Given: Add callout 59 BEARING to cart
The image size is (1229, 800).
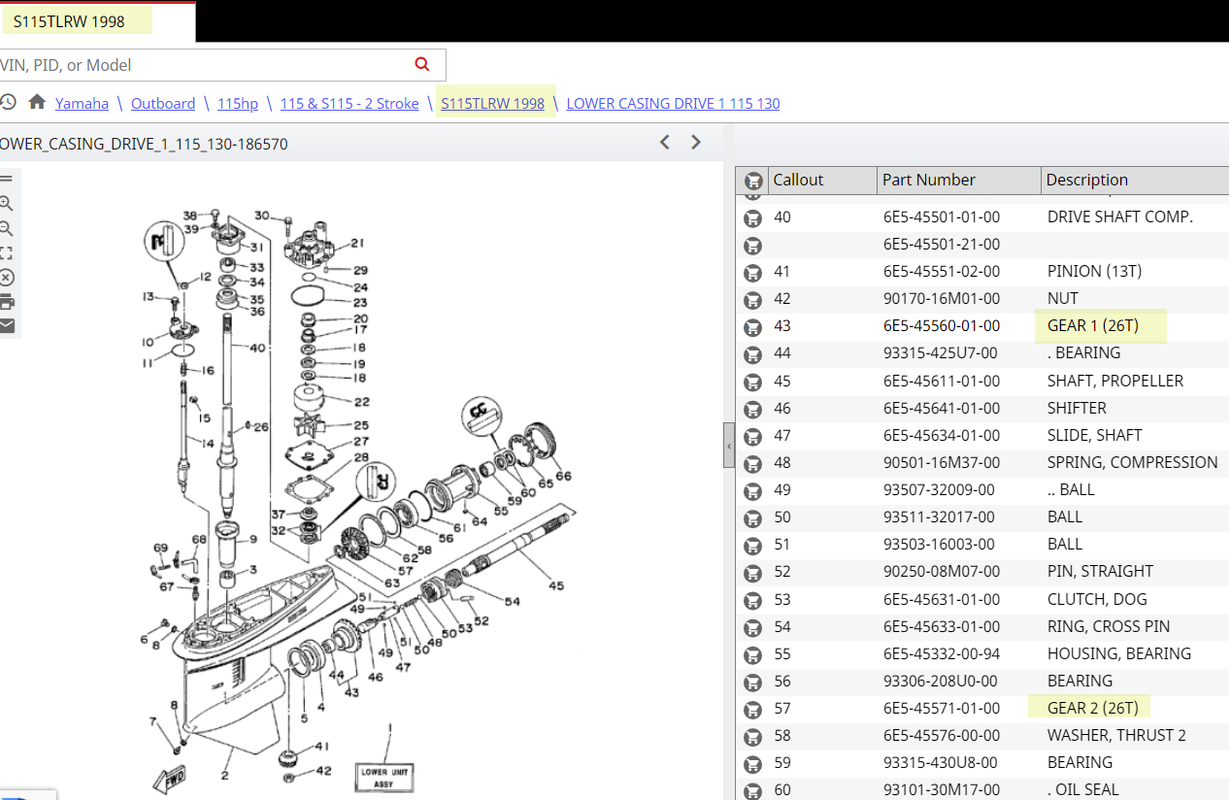Looking at the screenshot, I should (x=752, y=763).
